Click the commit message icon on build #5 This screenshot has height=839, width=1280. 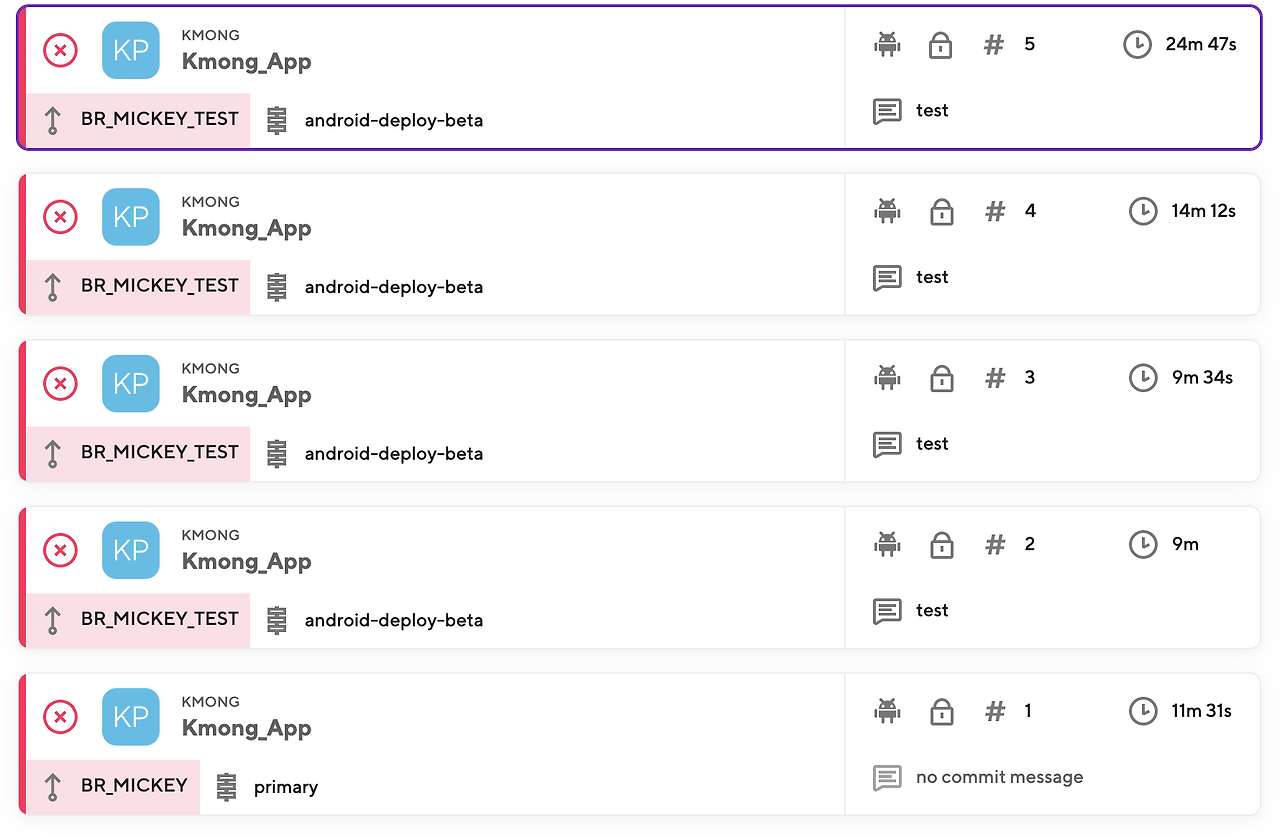pyautogui.click(x=887, y=111)
